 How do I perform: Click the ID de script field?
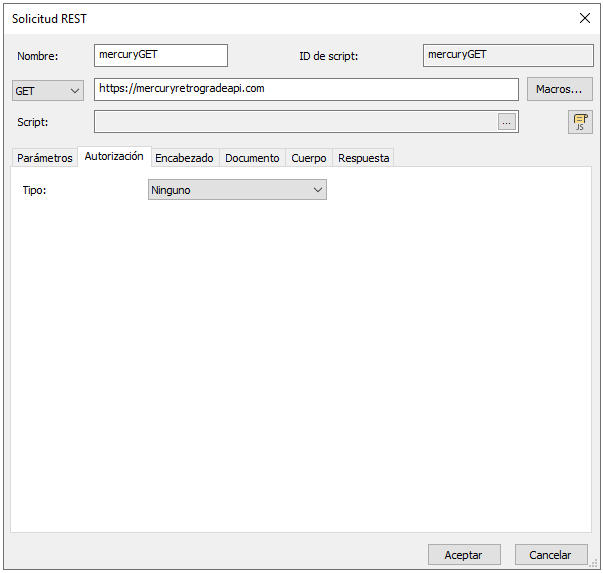tap(508, 55)
